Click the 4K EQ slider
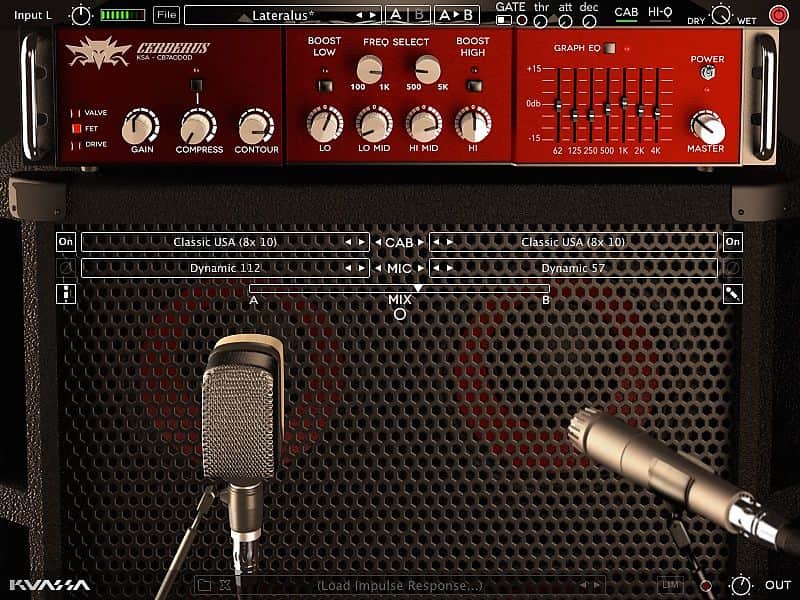Image resolution: width=800 pixels, height=600 pixels. point(657,112)
